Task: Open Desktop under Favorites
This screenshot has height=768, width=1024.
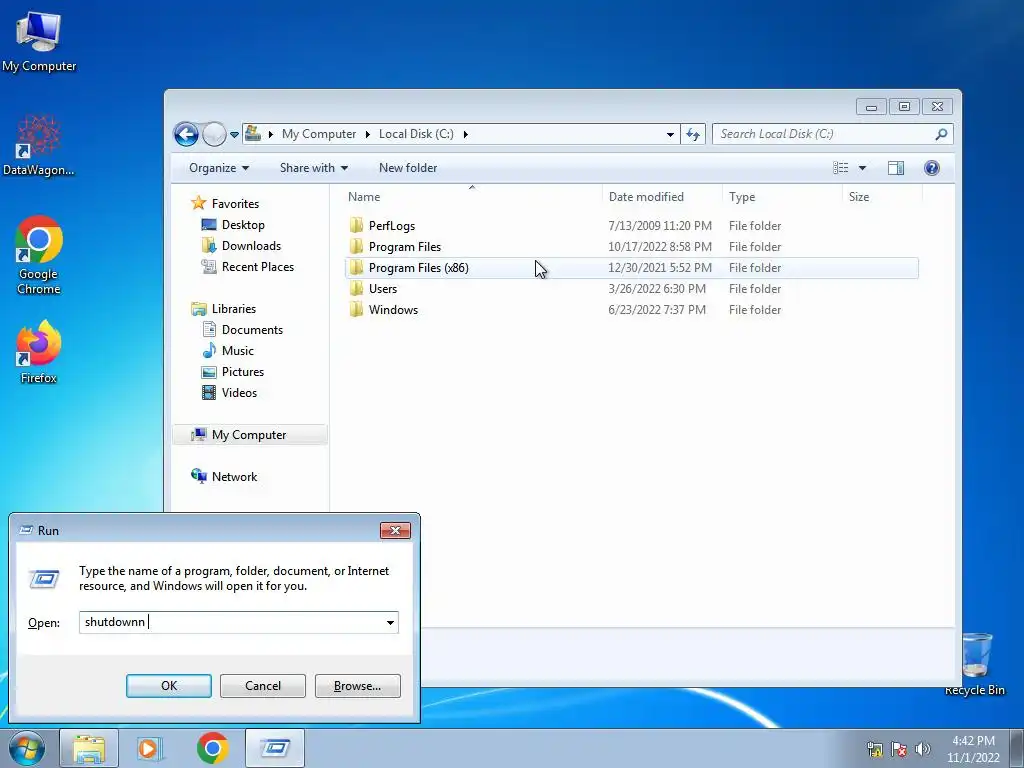Action: point(243,225)
